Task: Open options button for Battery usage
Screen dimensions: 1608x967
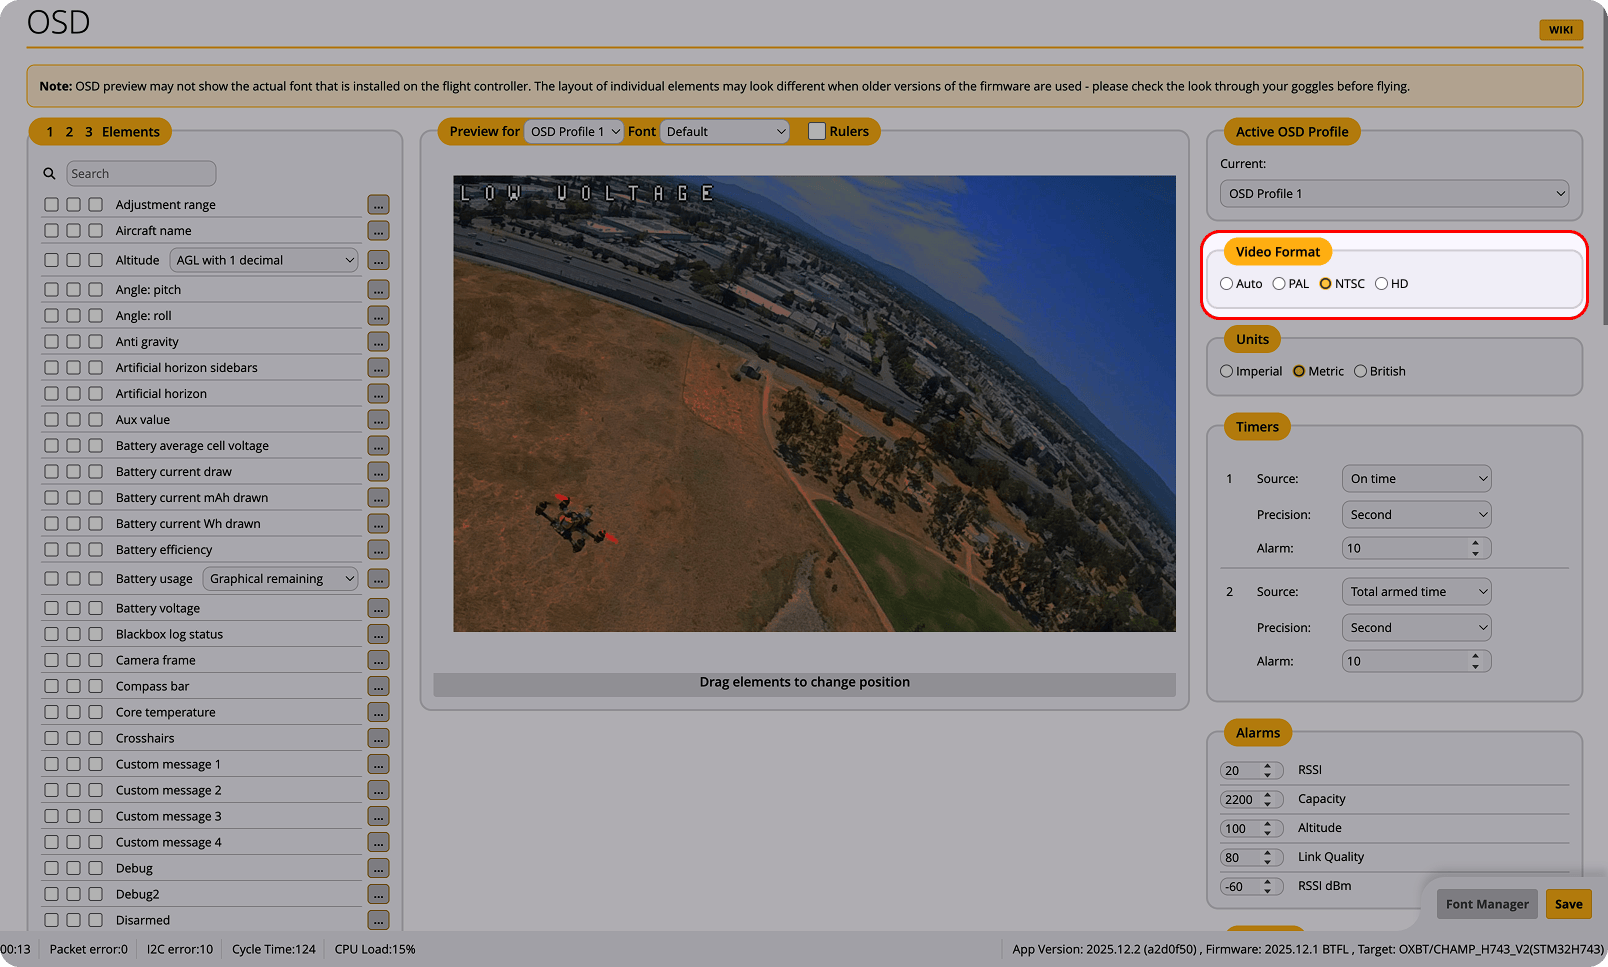Action: click(x=378, y=579)
